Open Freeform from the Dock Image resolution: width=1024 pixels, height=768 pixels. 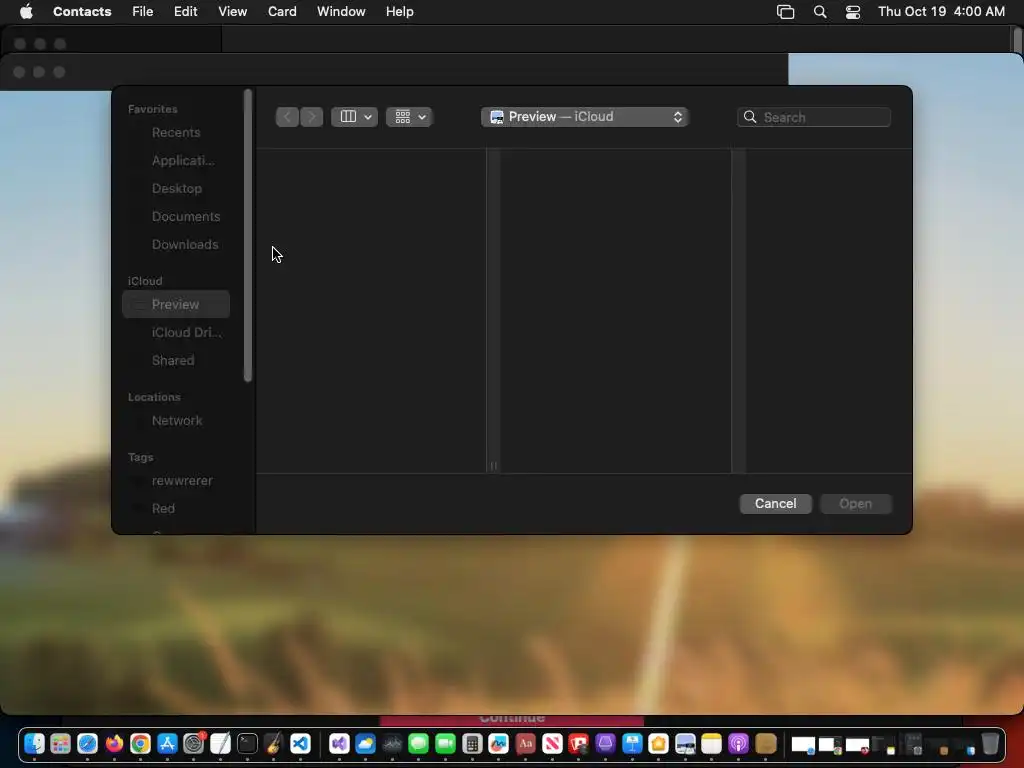499,744
